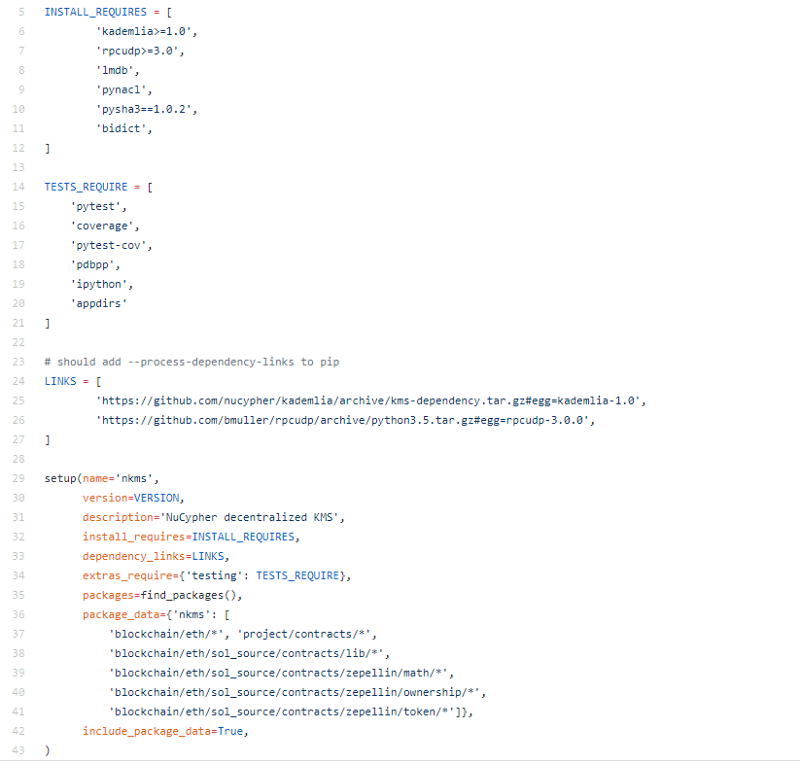Click the 'pdbpp' entry
The image size is (800, 762).
pos(92,265)
